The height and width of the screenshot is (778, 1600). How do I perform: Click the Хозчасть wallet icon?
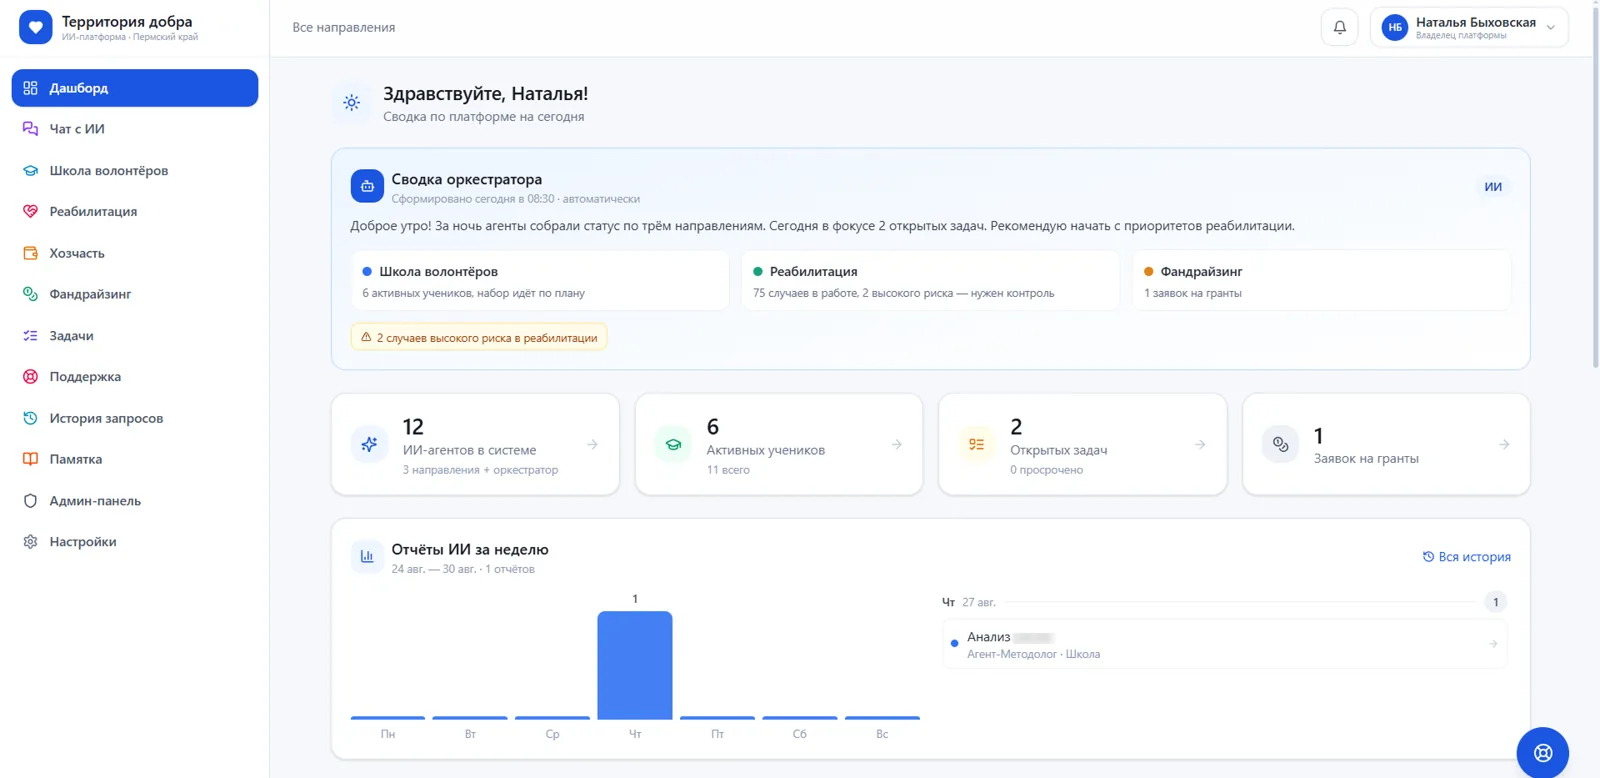pos(30,253)
